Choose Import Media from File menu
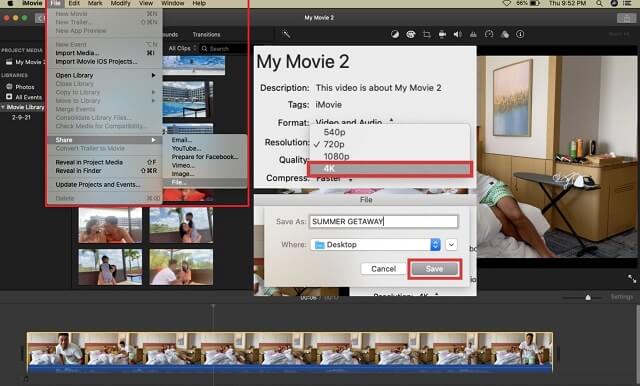 point(105,53)
